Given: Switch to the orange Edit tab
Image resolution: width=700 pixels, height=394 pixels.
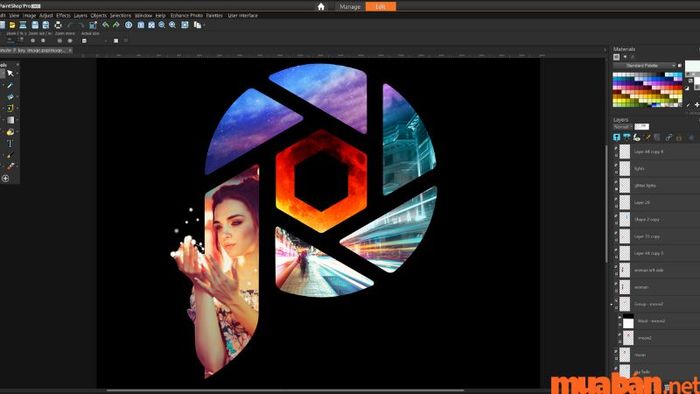Looking at the screenshot, I should (381, 6).
